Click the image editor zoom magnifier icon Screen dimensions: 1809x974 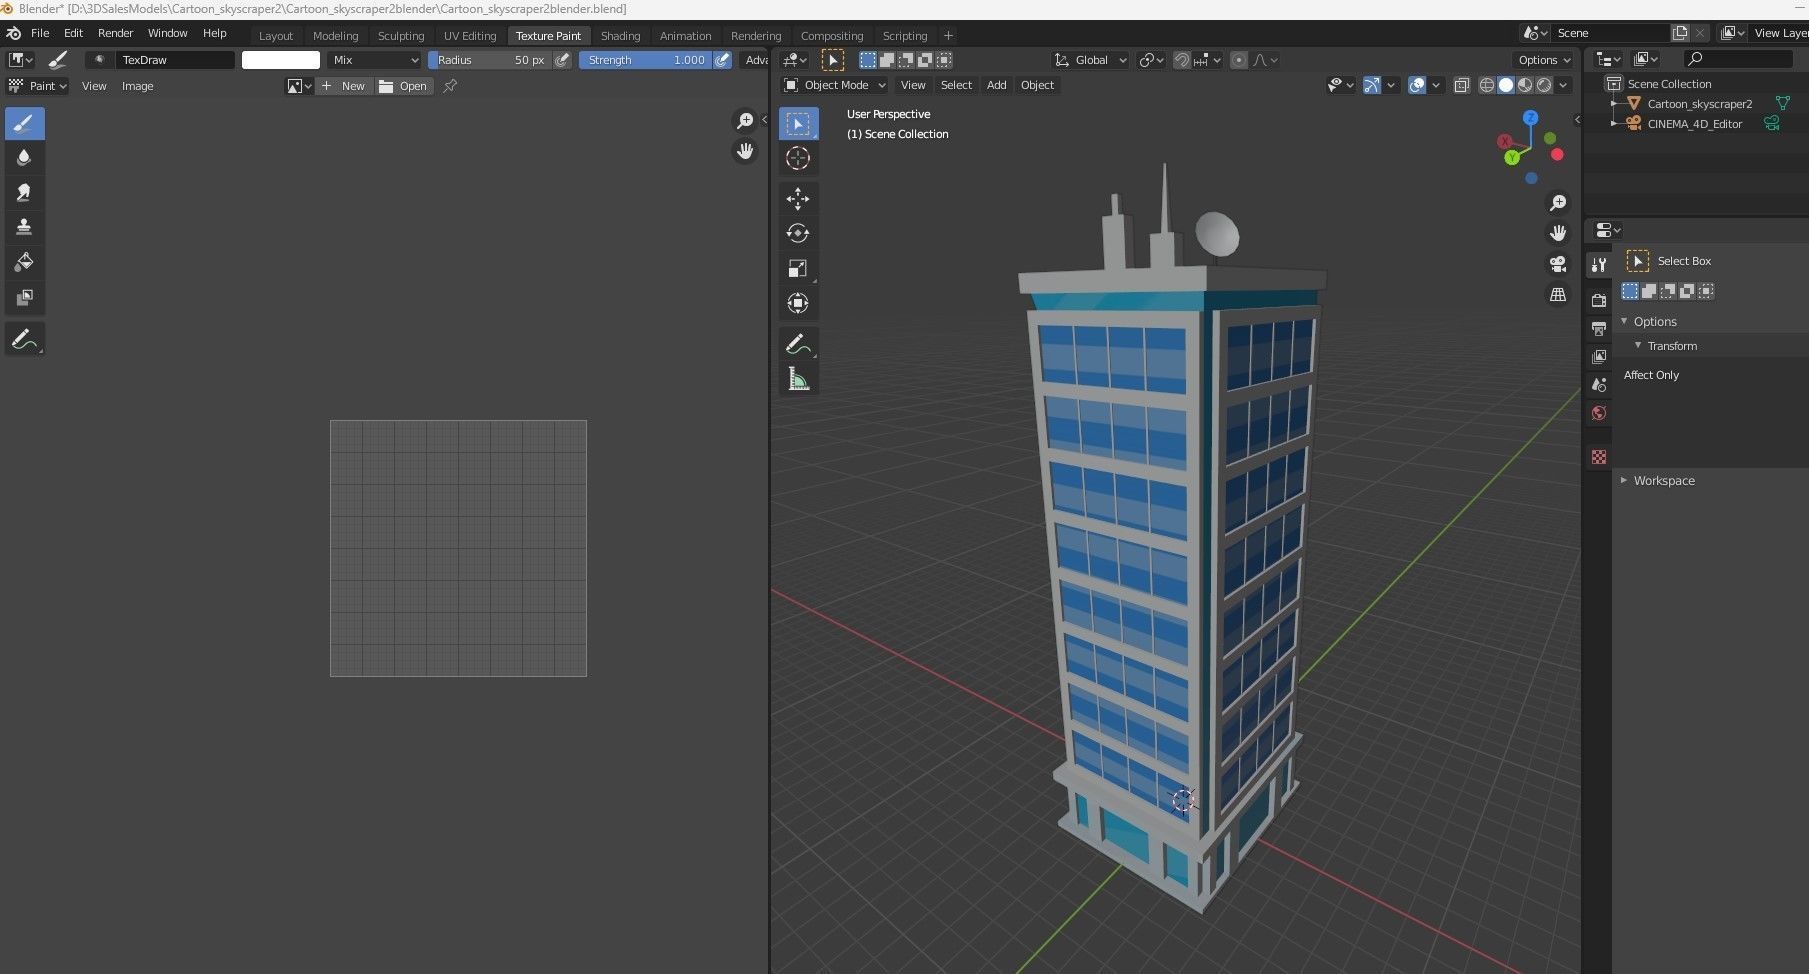tap(745, 121)
